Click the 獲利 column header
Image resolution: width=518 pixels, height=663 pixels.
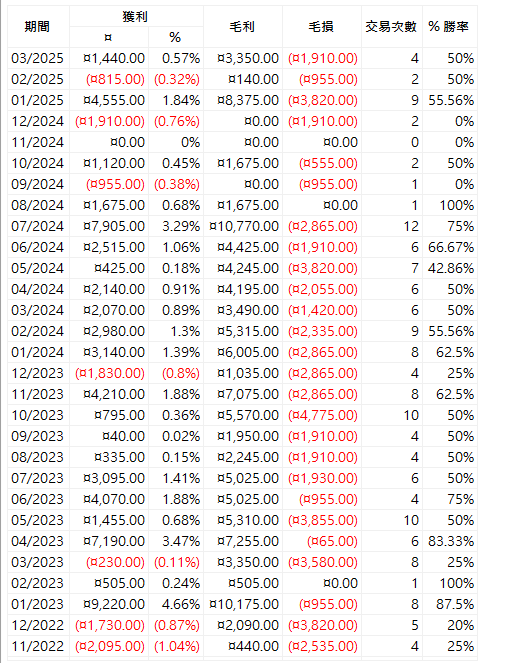click(136, 16)
